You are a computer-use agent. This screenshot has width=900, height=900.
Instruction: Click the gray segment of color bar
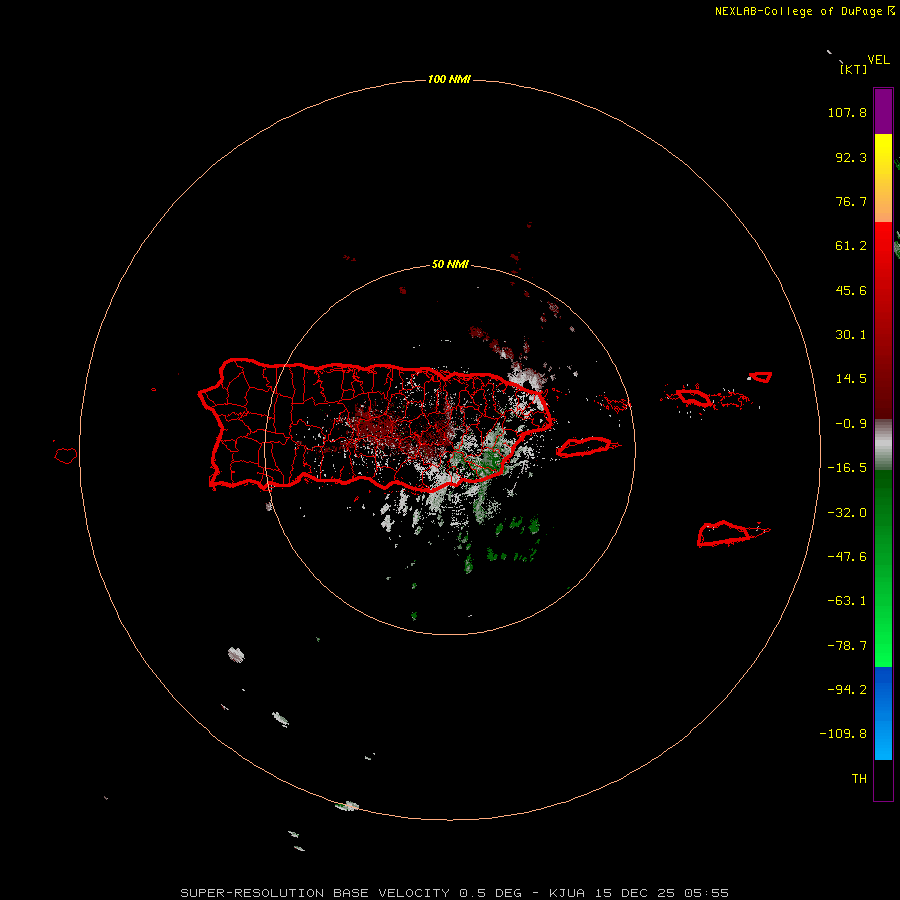(883, 445)
